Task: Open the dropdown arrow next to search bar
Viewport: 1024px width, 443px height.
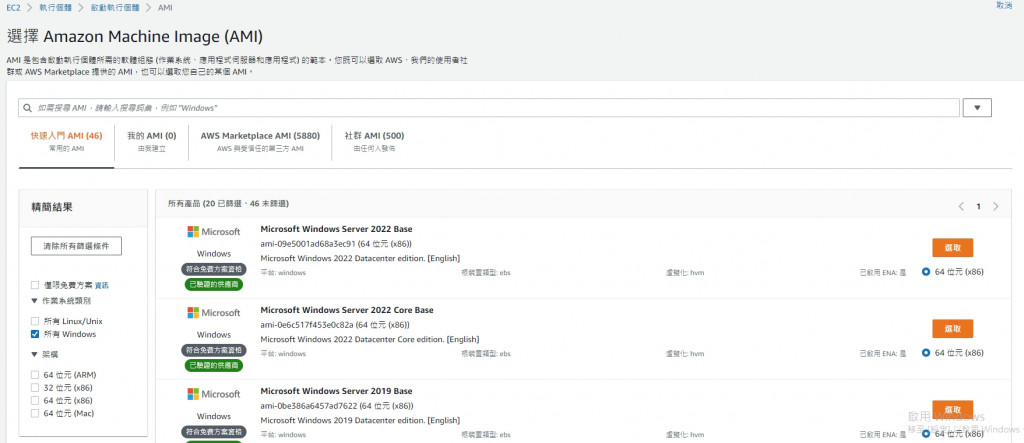Action: (977, 108)
